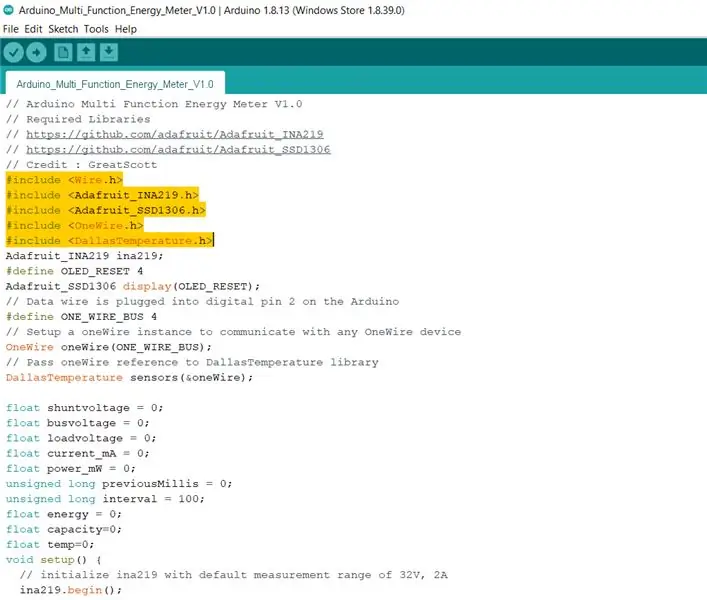Click the 'Setup a oneWire instance' comment

(x=234, y=332)
